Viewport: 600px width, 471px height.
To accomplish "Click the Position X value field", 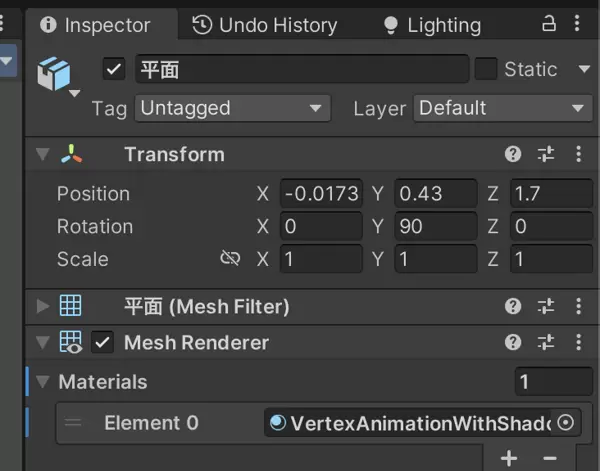I will click(321, 194).
